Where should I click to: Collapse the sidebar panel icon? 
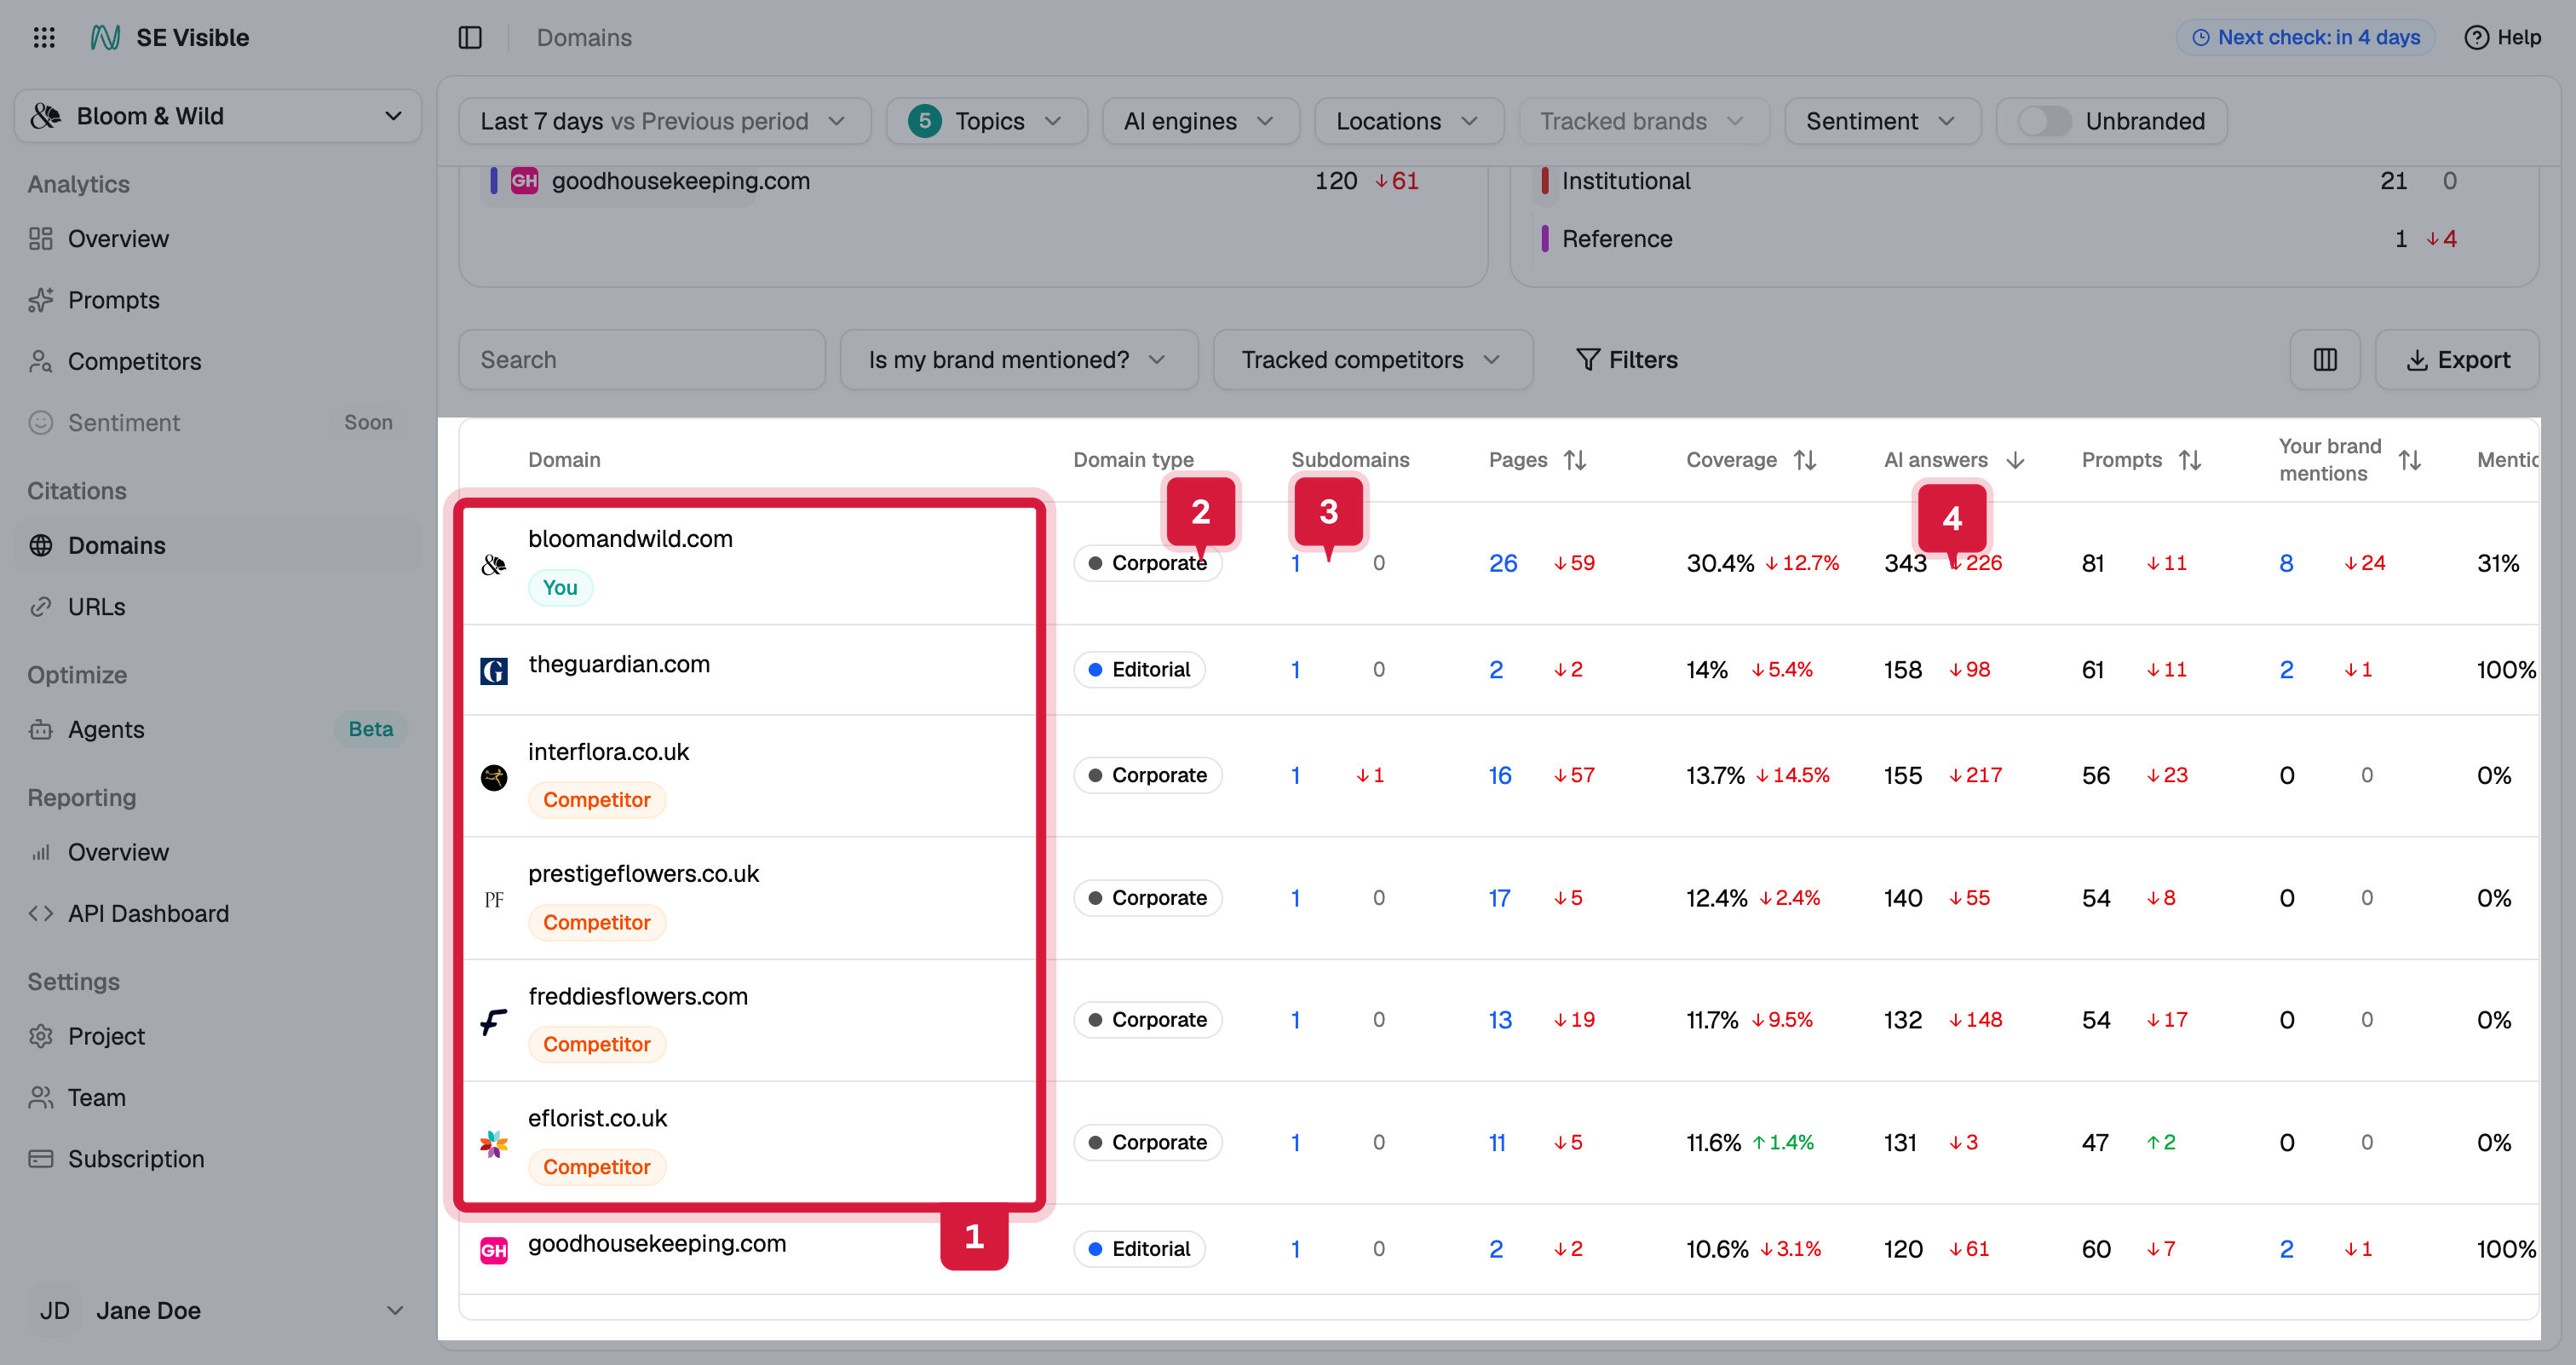(470, 37)
